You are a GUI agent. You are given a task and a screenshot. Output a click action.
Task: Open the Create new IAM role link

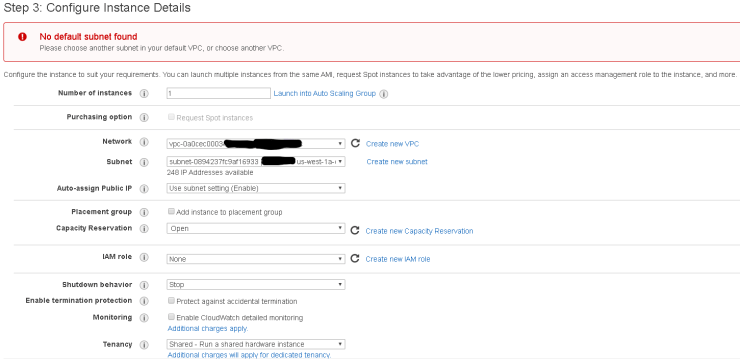[398, 259]
